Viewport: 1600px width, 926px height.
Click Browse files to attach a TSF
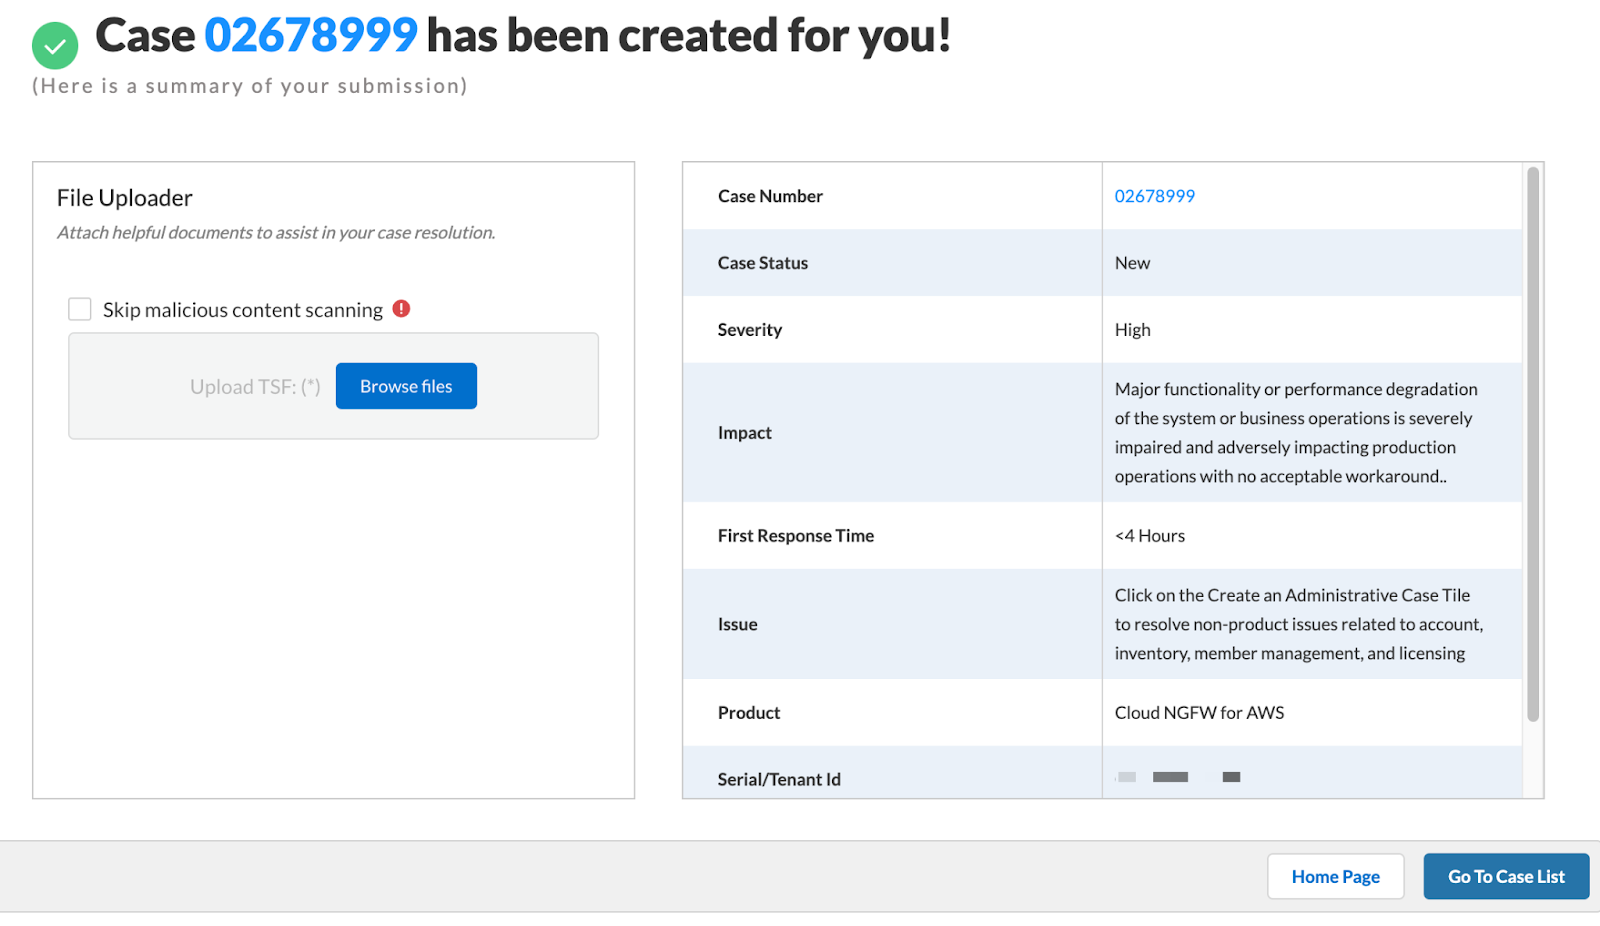click(x=406, y=386)
